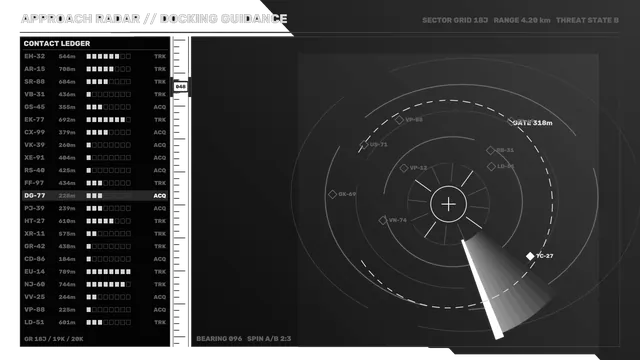
Task: Click the EU-14 signal strength bar
Action: coord(109,272)
